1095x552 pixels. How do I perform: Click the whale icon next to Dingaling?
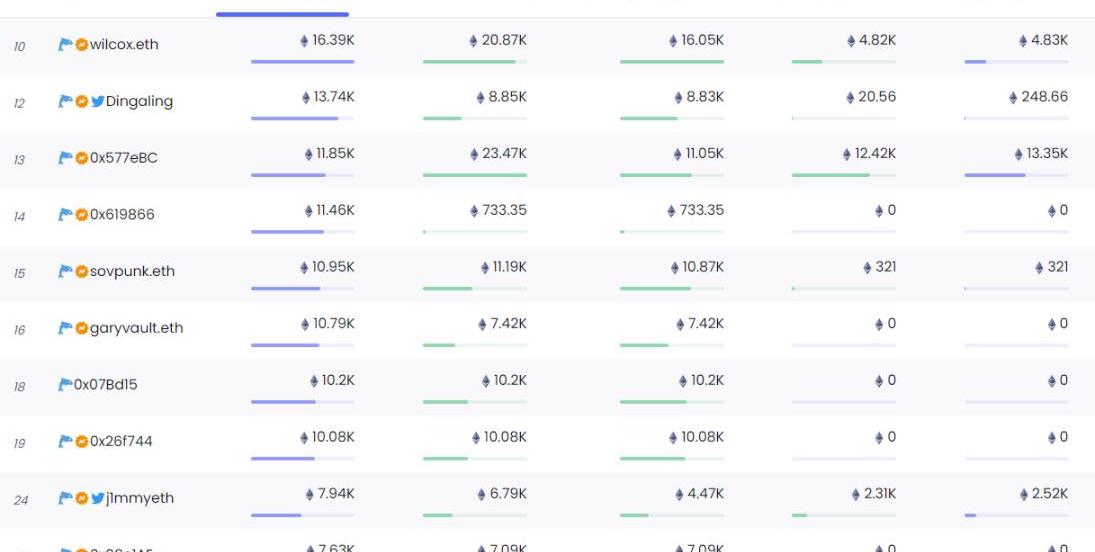[x=65, y=101]
